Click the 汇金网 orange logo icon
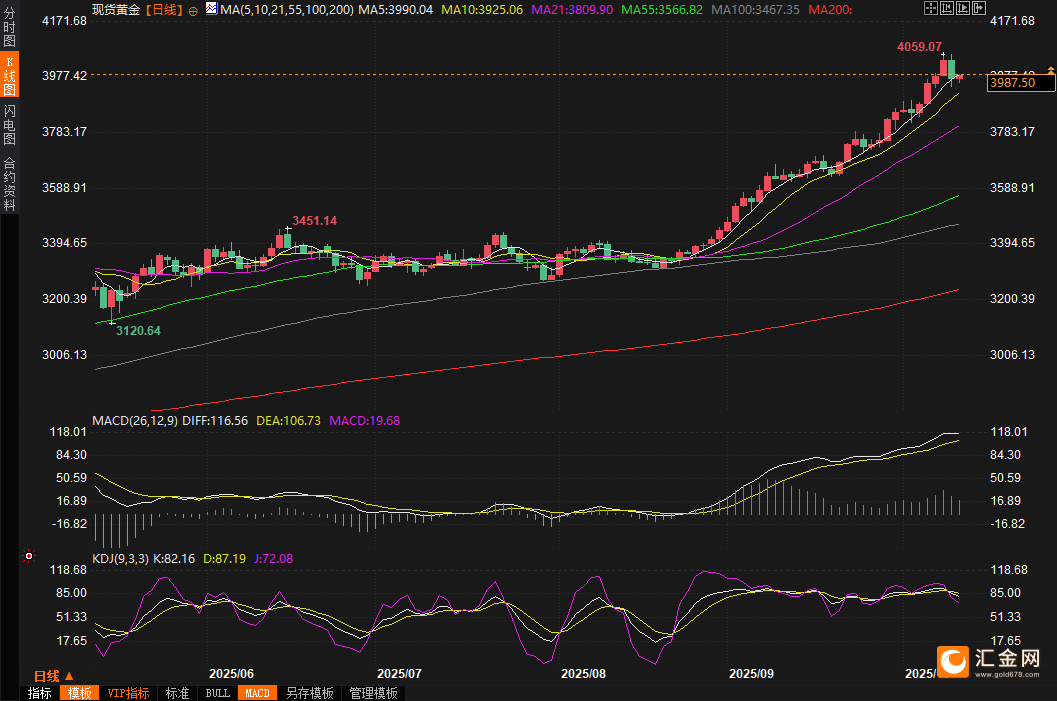1057x701 pixels. pos(953,661)
